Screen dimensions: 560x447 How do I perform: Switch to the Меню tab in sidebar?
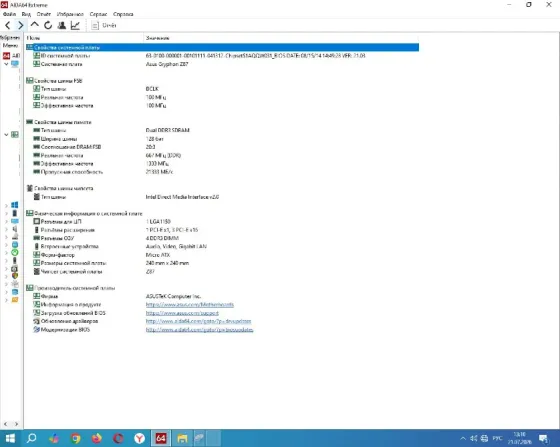(10, 45)
